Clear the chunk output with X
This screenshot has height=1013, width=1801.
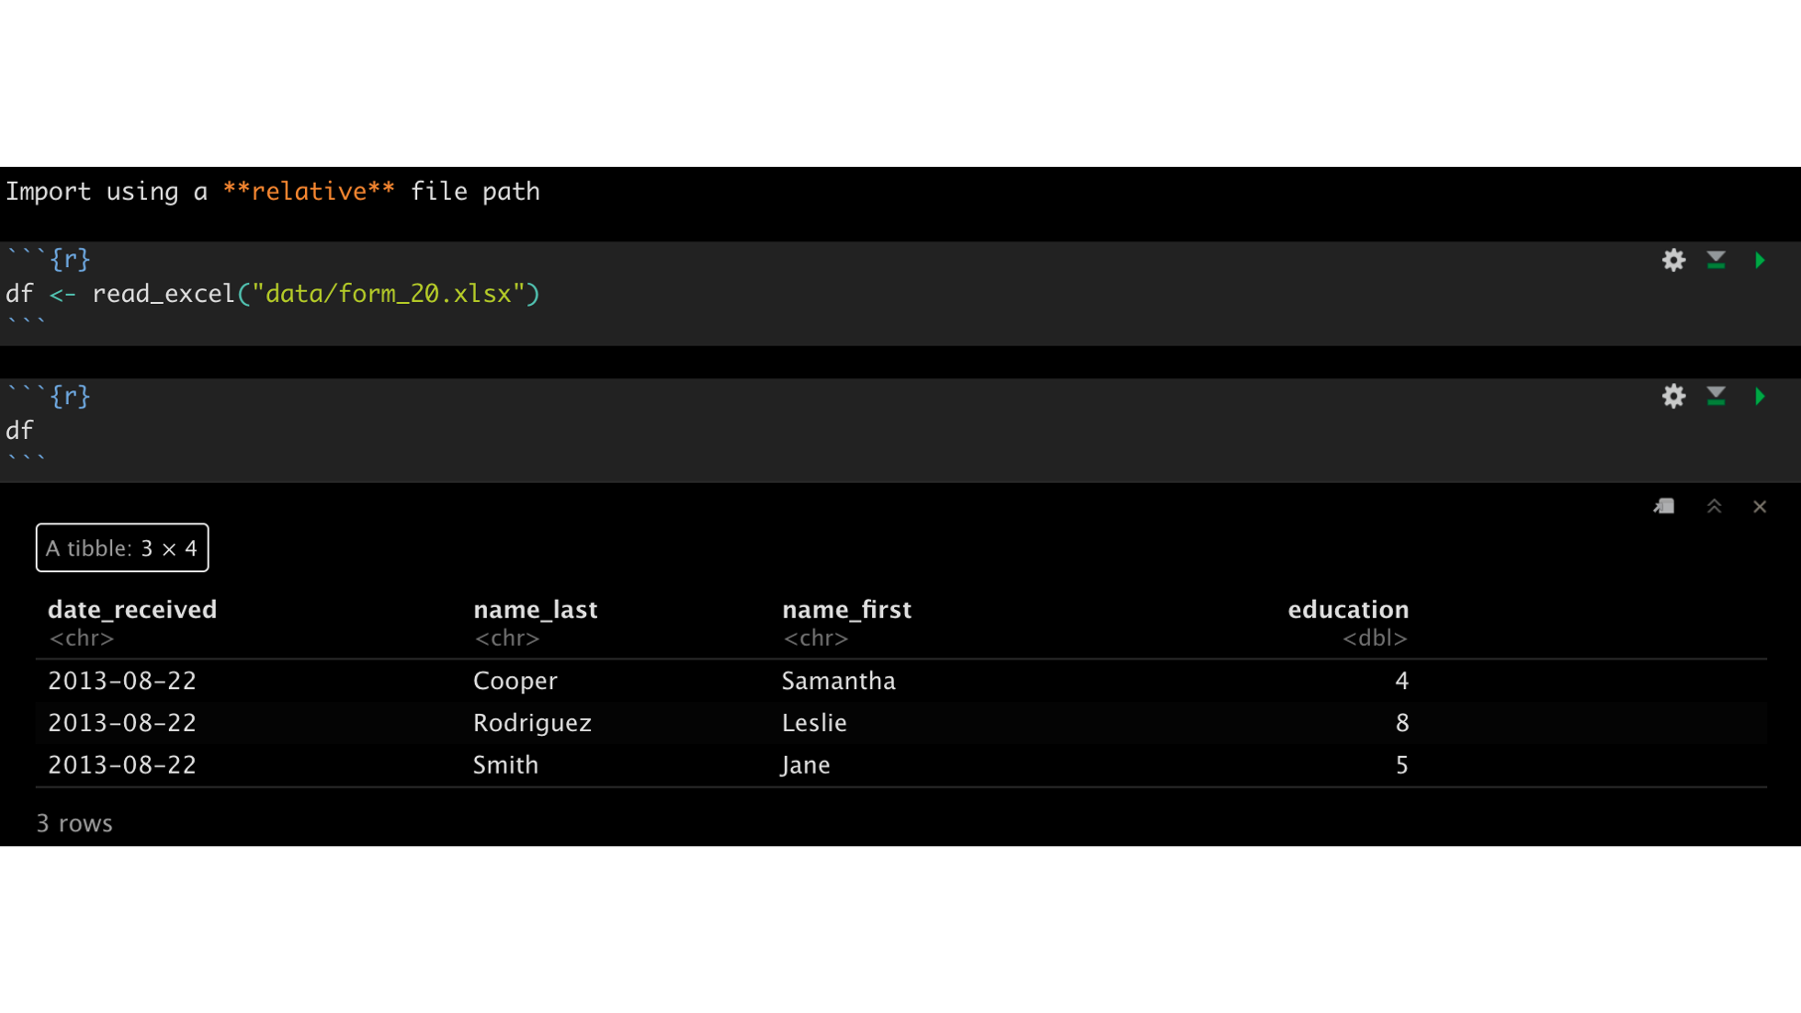pyautogui.click(x=1760, y=507)
